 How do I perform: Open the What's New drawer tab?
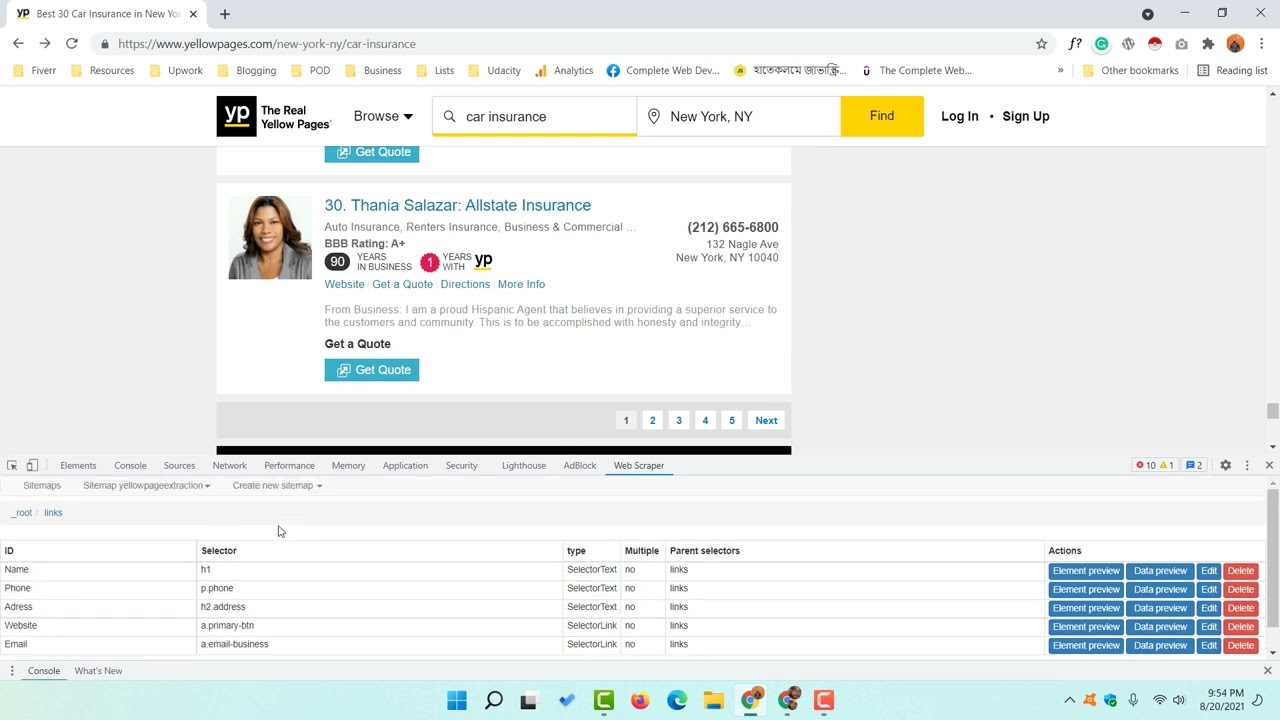(98, 671)
